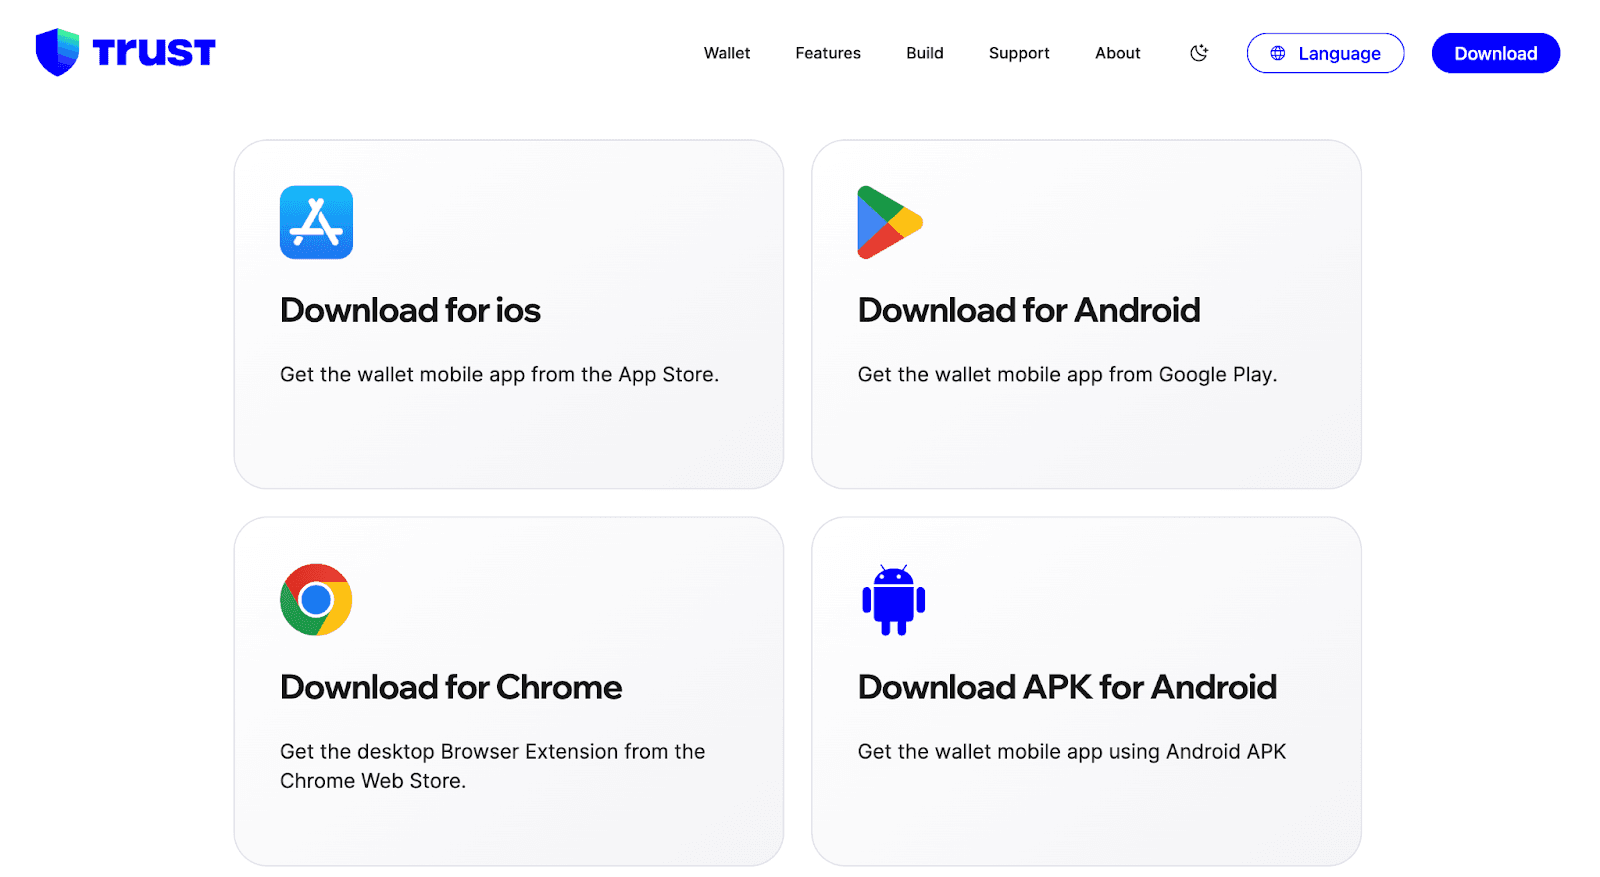
Task: Open the Build menu
Action: 925,53
